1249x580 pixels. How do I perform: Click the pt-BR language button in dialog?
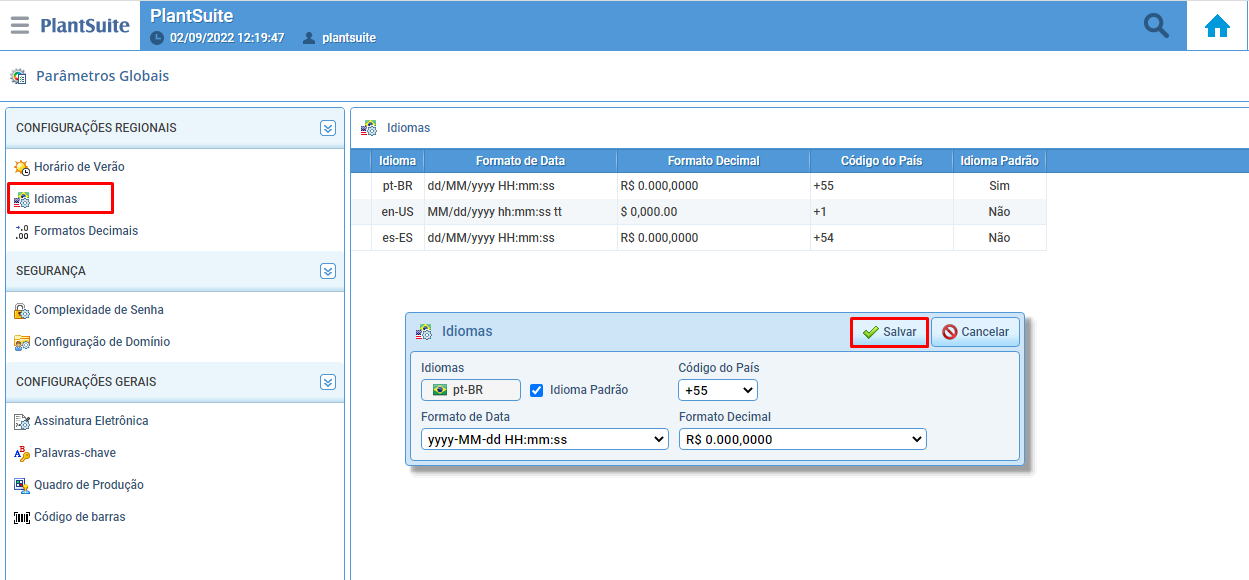click(x=471, y=390)
